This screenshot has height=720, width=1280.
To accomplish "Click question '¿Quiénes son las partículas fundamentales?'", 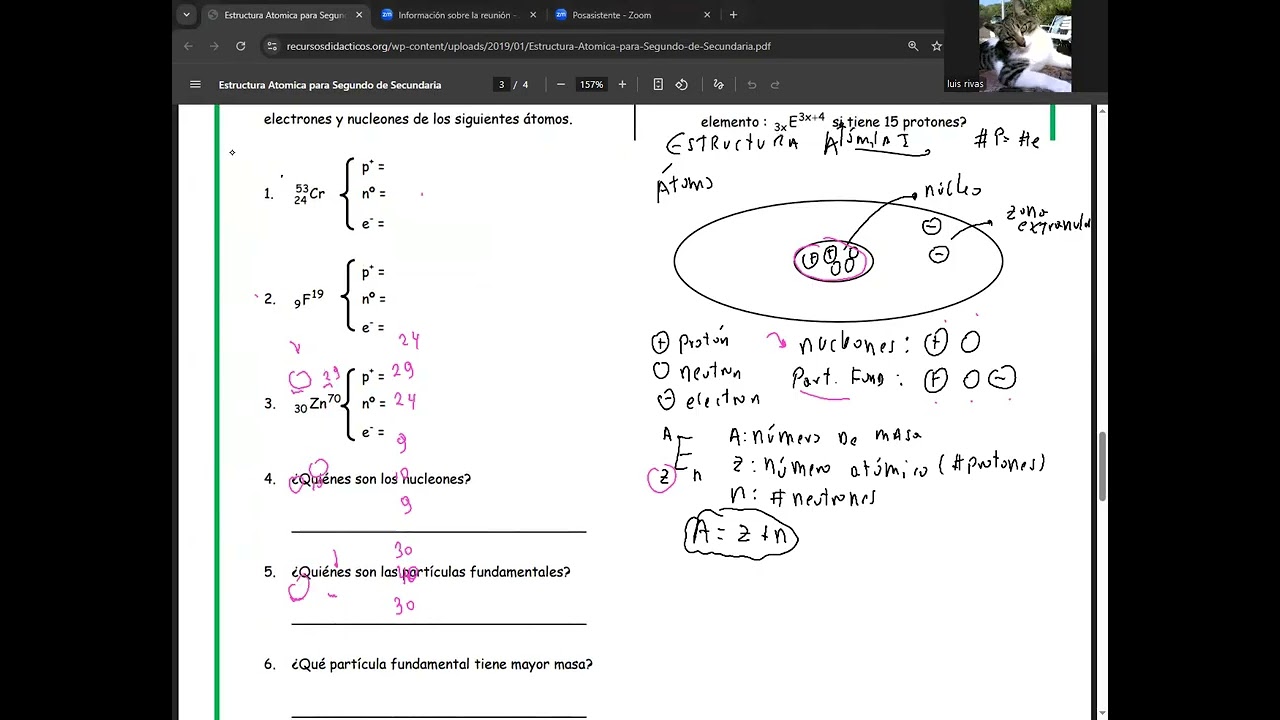I will click(431, 572).
